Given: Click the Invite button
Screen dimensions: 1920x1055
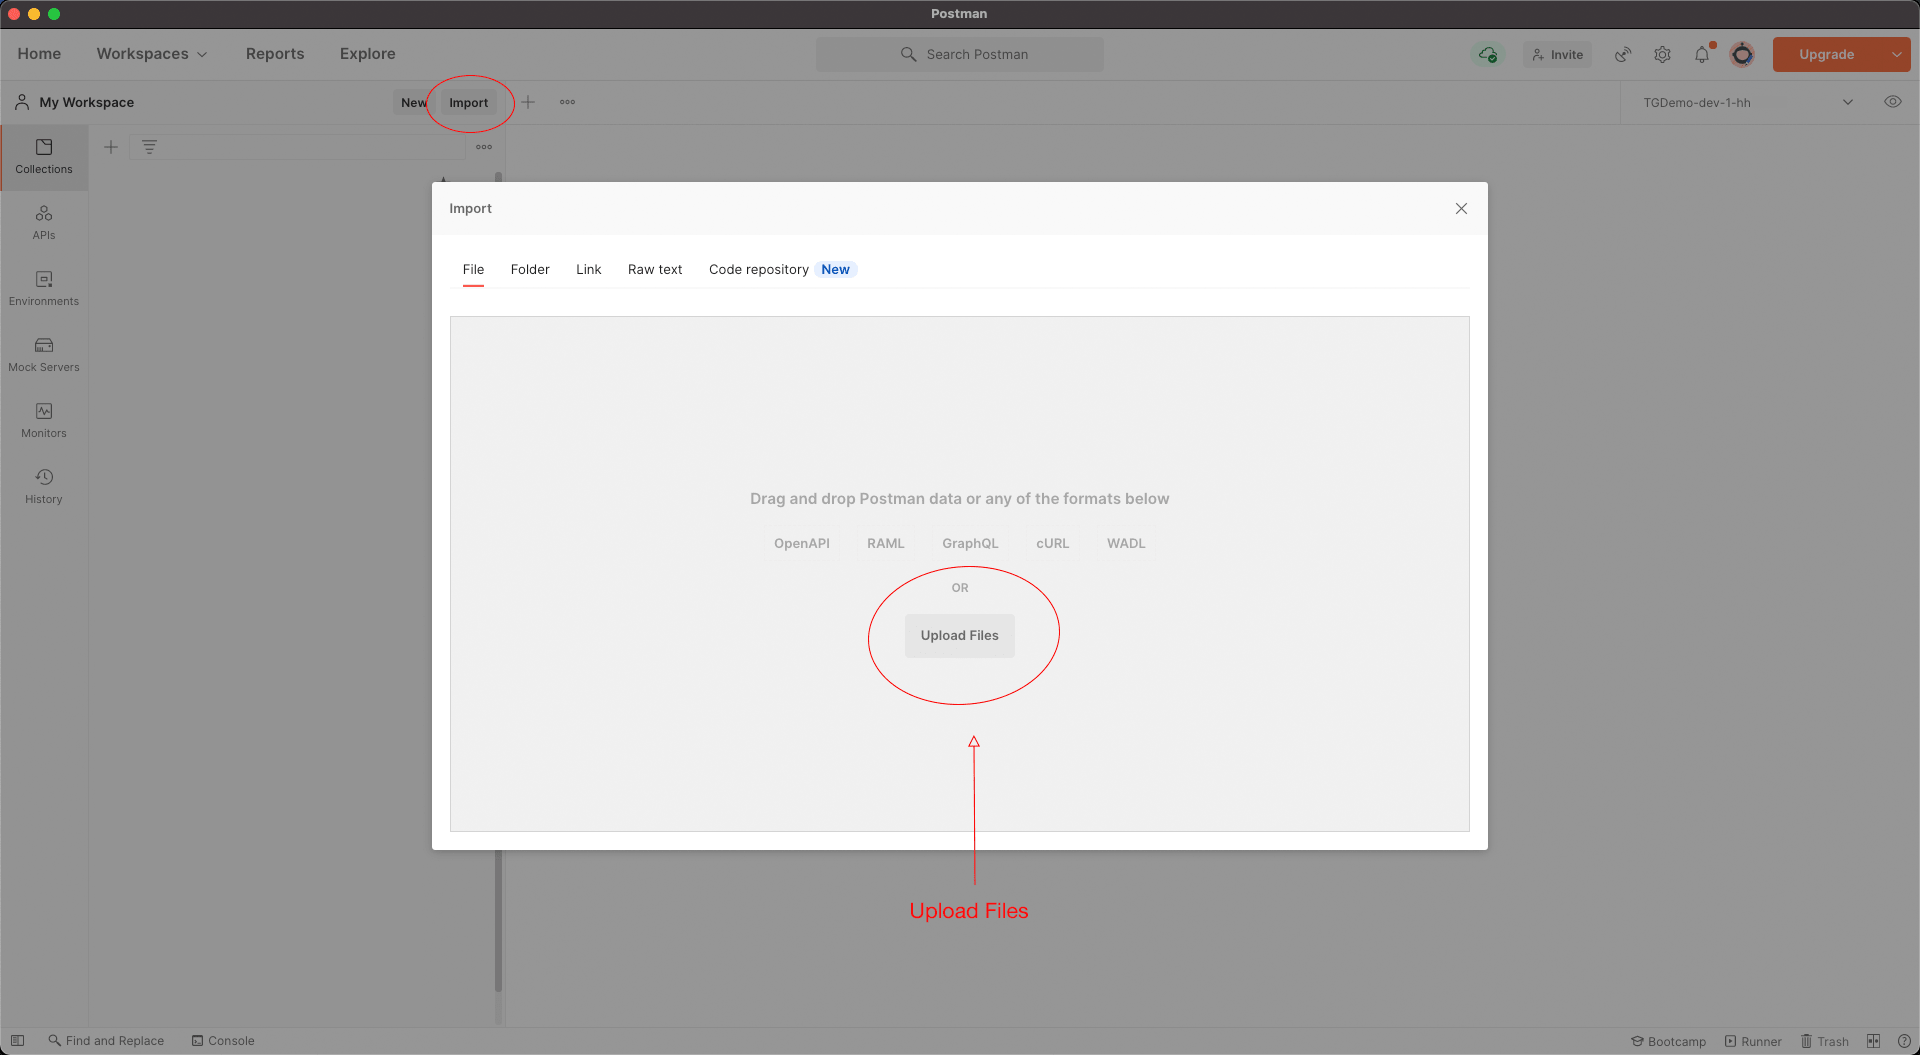Looking at the screenshot, I should coord(1557,55).
